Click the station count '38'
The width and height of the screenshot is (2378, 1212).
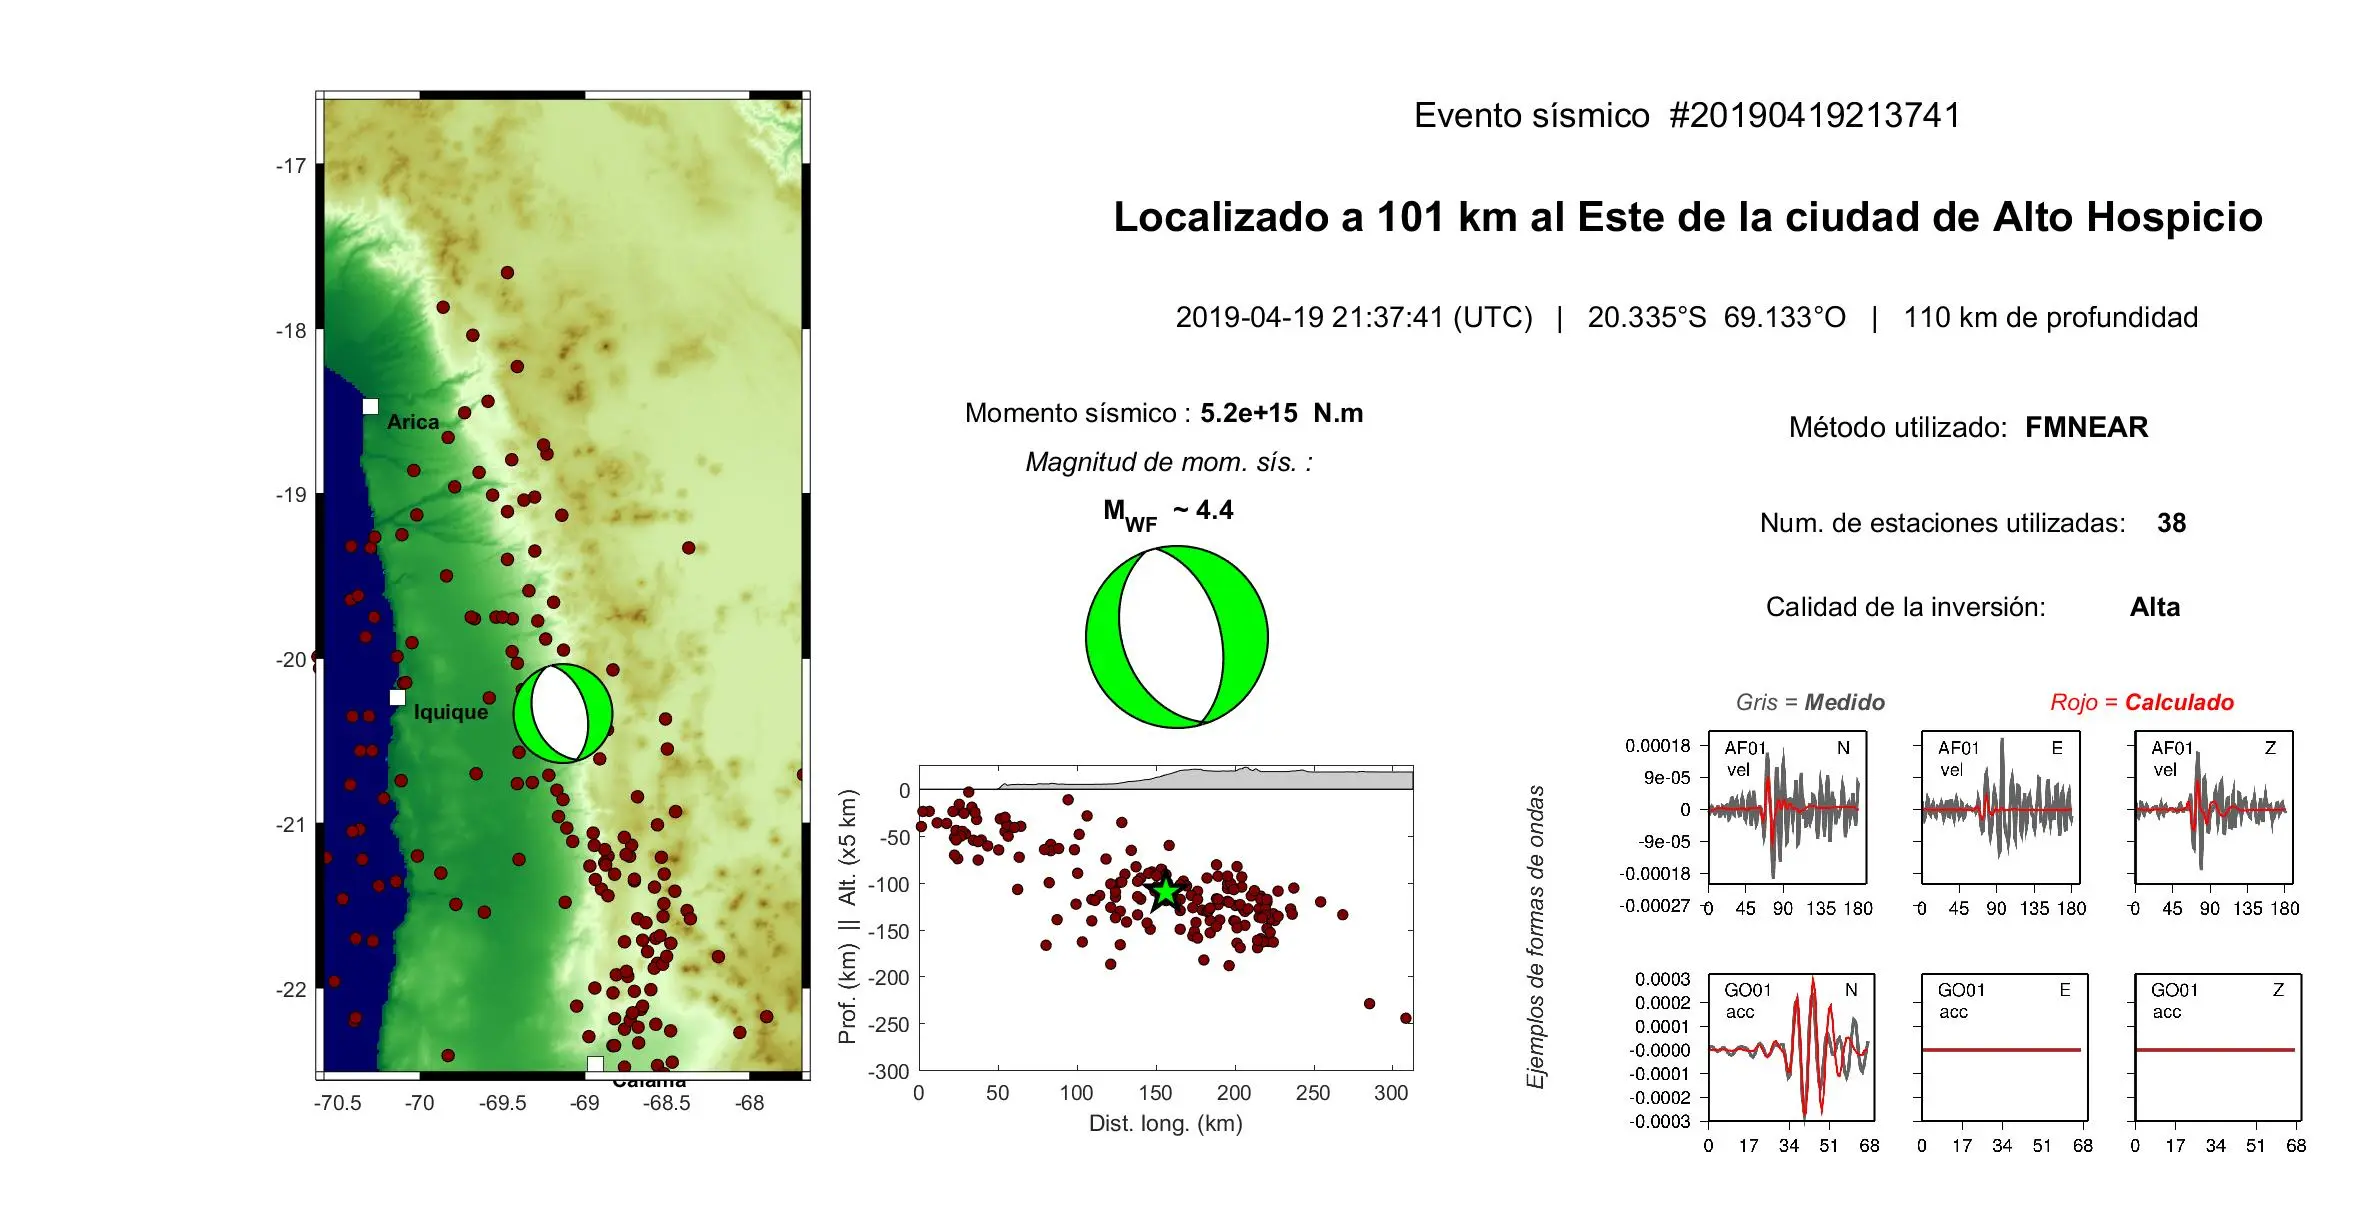2171,523
